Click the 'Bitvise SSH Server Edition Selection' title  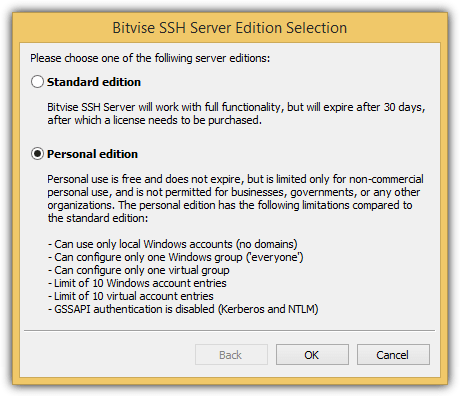230,28
